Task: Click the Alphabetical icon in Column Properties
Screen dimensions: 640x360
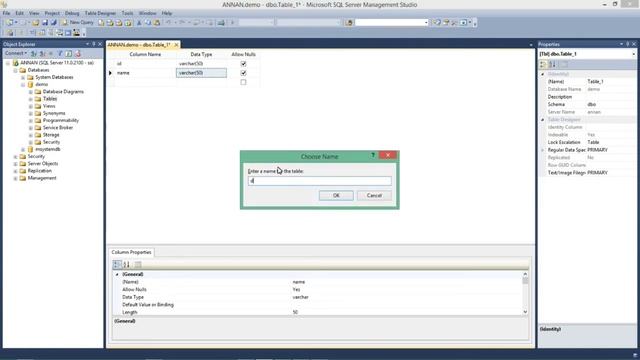Action: click(127, 264)
